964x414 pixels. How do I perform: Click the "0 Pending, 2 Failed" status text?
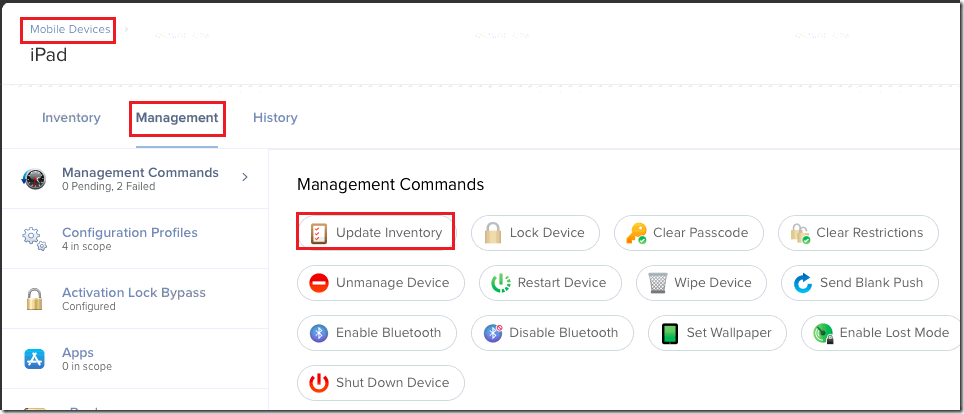click(109, 186)
